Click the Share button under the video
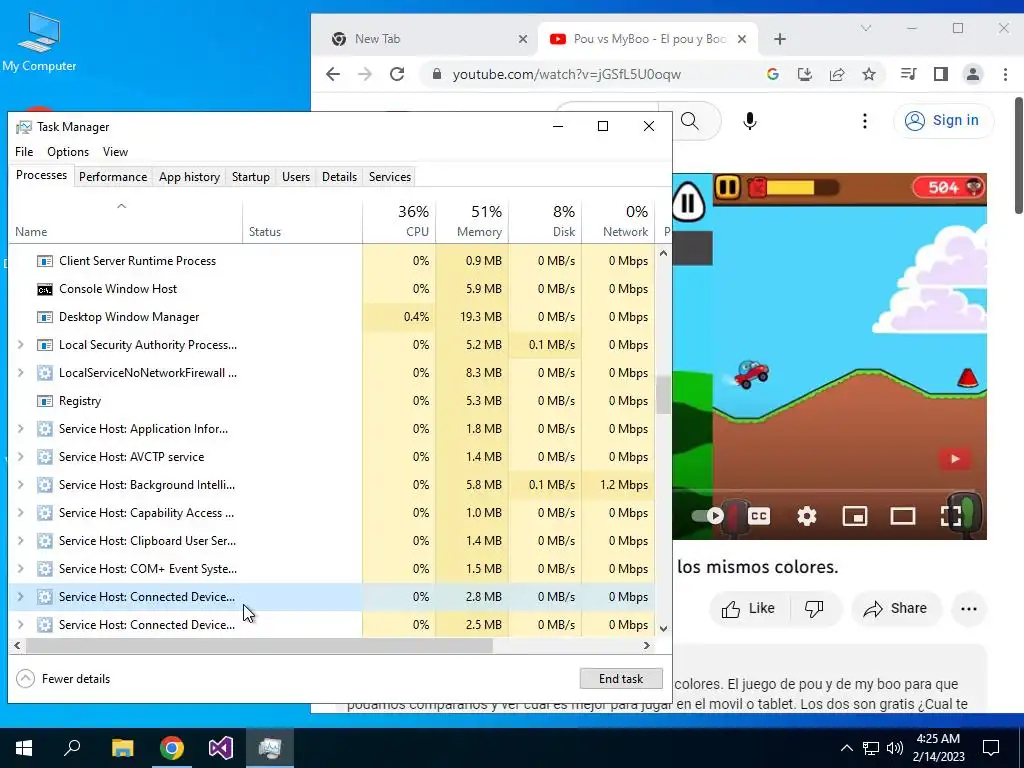This screenshot has width=1024, height=768. click(x=896, y=609)
